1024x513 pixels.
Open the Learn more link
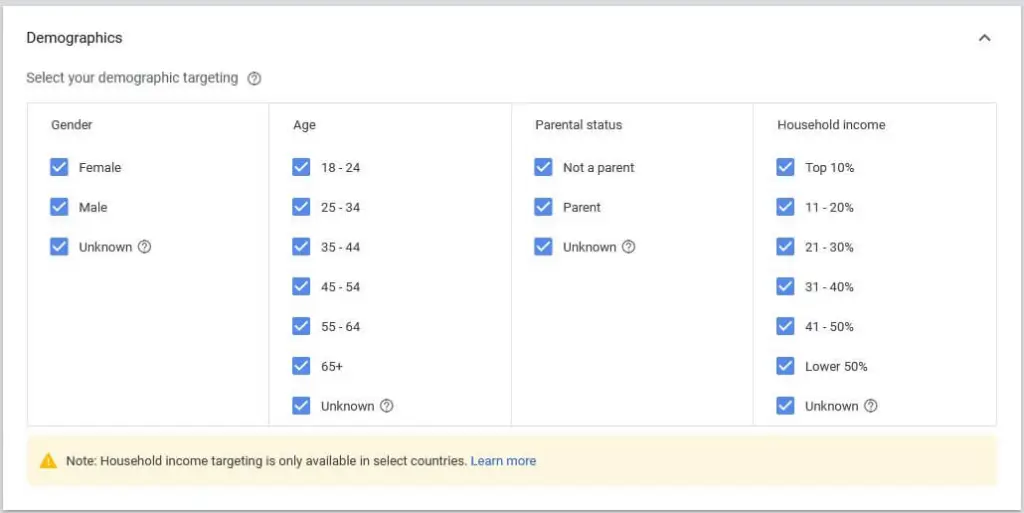coord(503,461)
